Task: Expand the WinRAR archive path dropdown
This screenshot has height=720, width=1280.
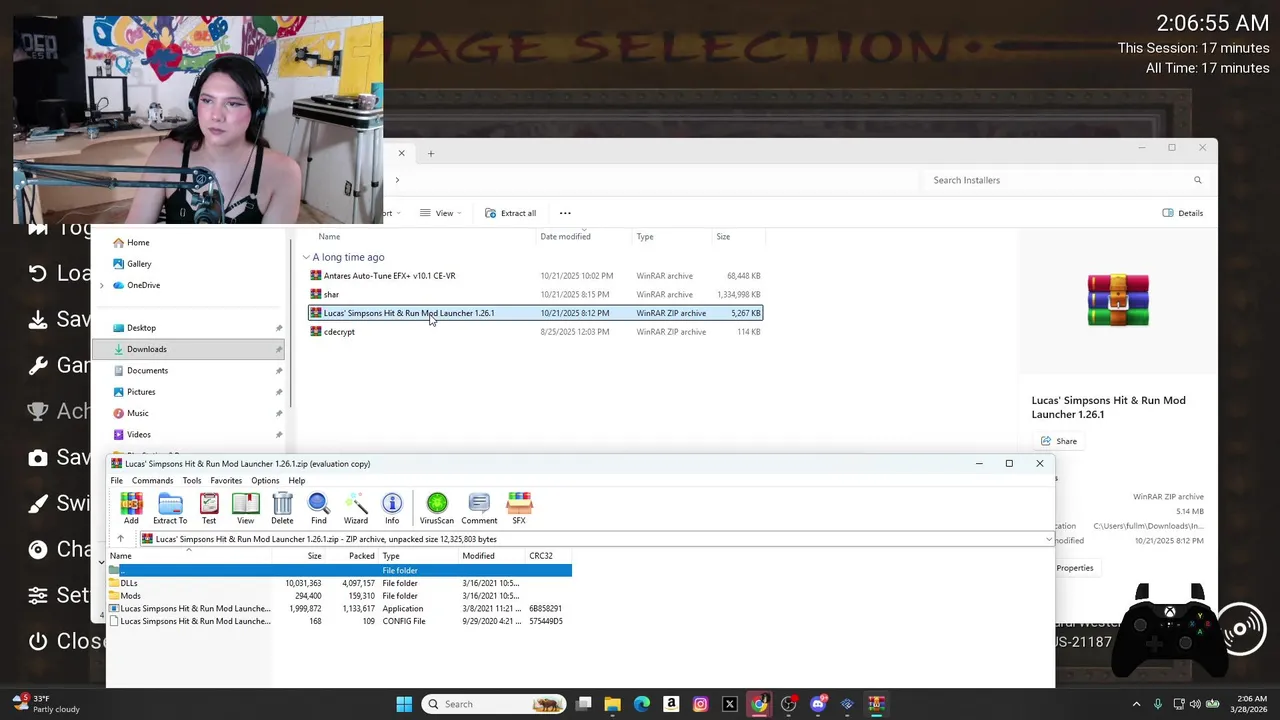Action: pos(1048,539)
